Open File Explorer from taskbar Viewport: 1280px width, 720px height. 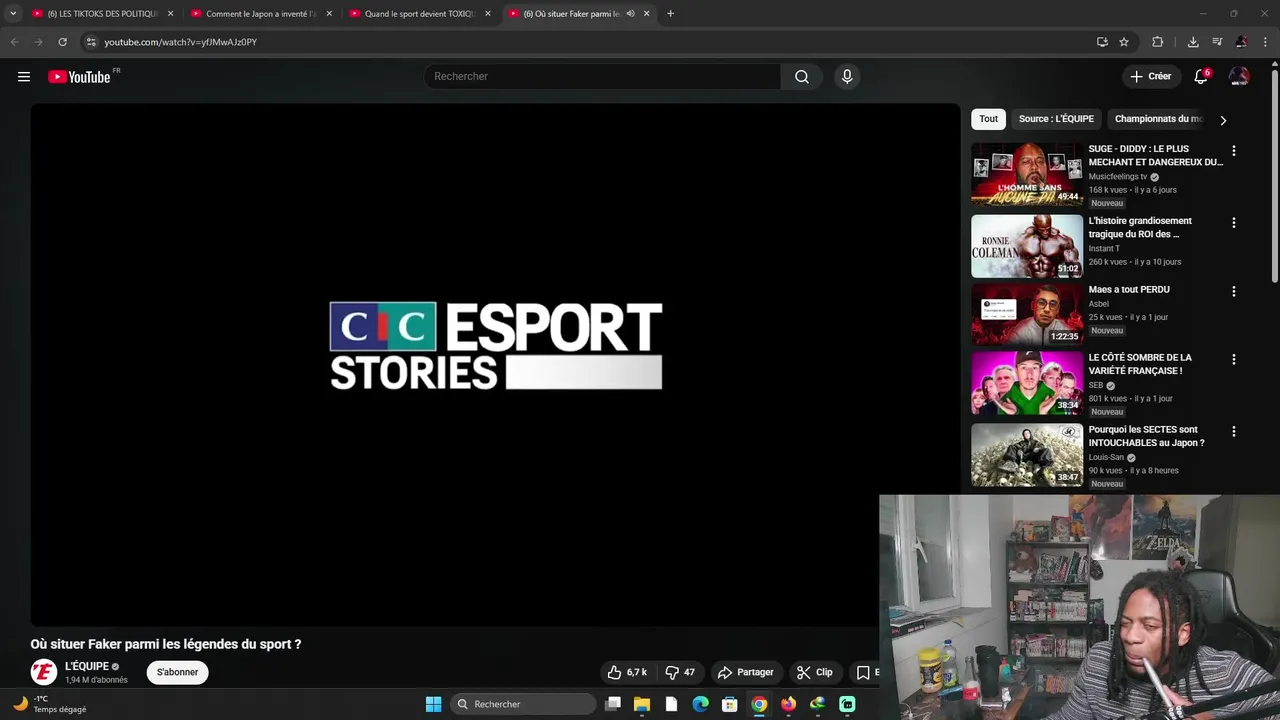click(x=642, y=704)
